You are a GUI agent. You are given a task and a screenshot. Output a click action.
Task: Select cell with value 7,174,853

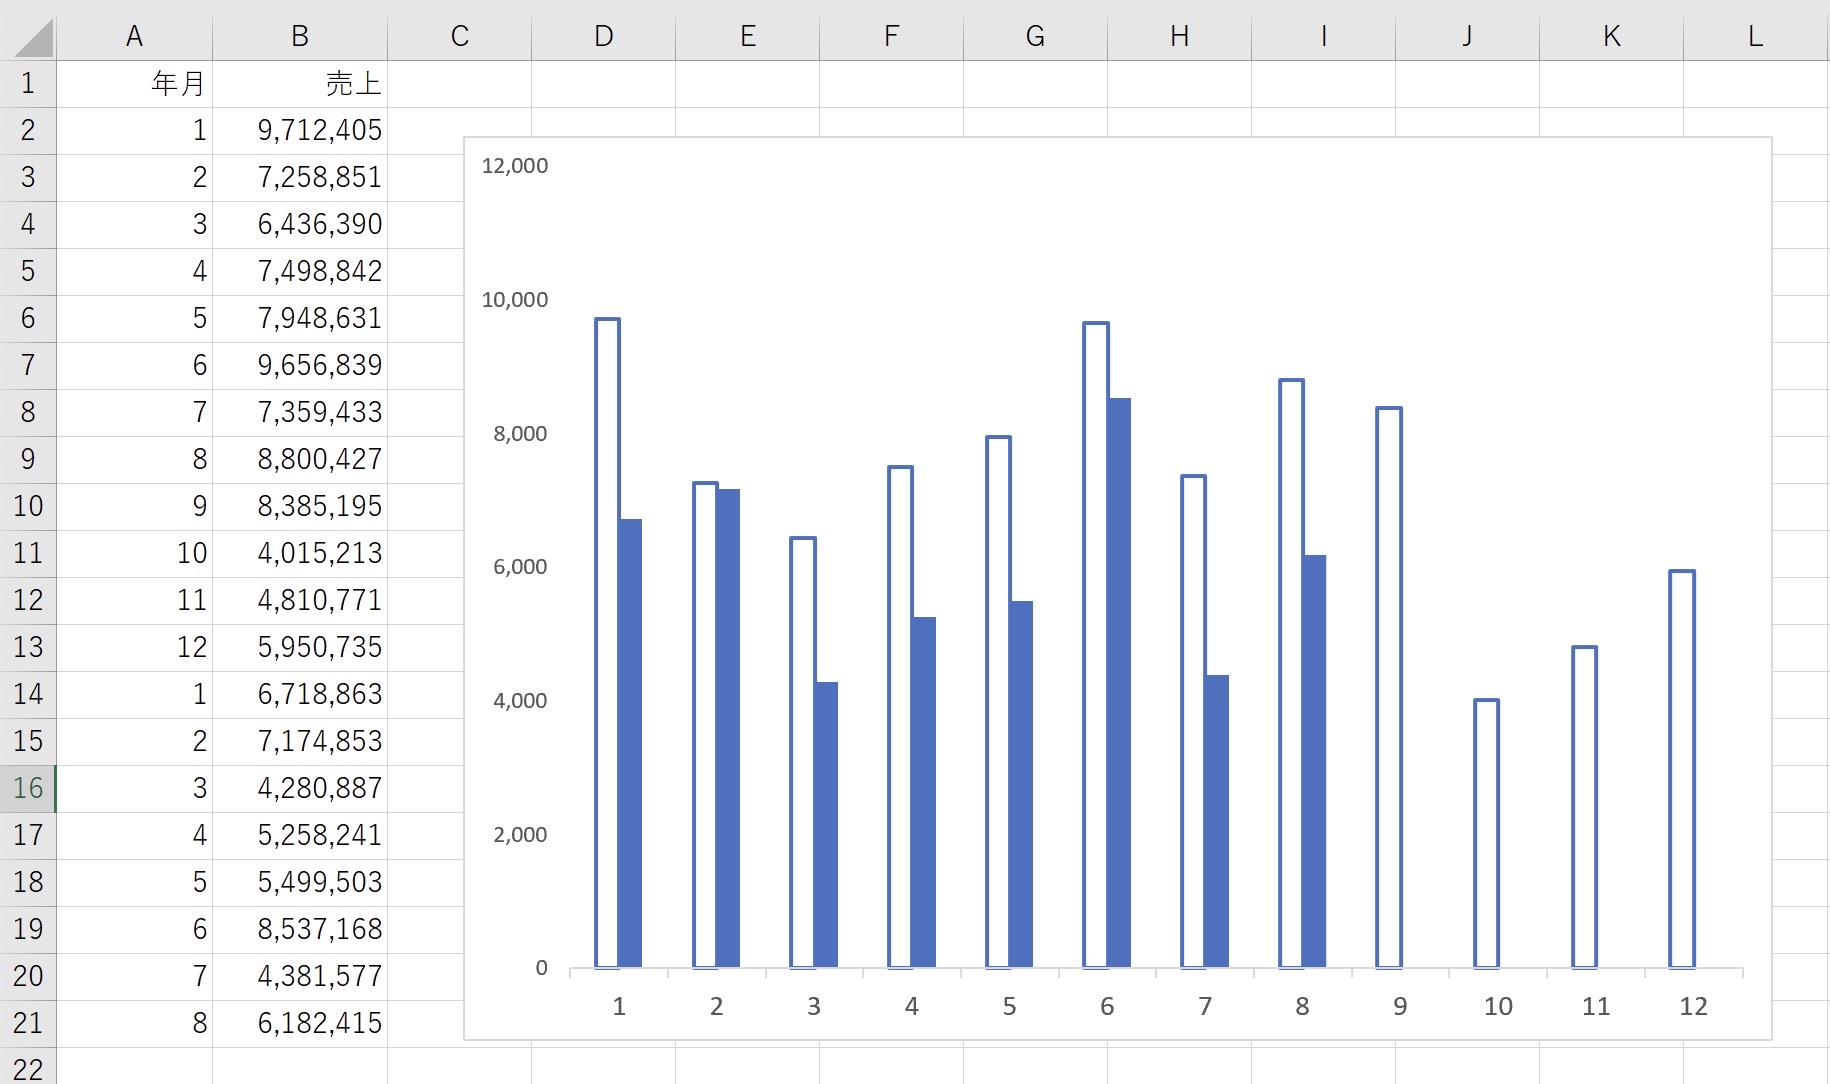click(x=300, y=742)
